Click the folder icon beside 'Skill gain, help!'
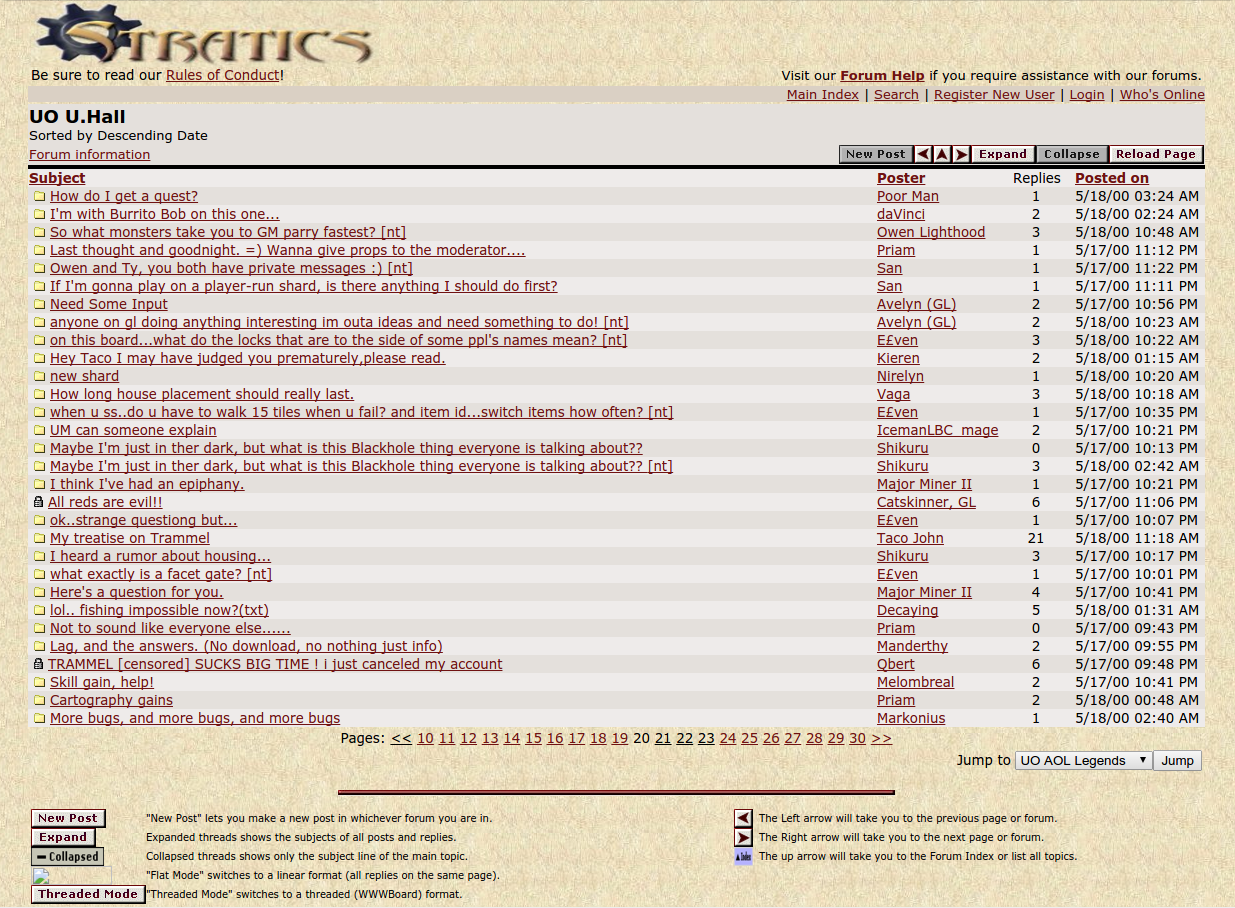1235x908 pixels. [40, 683]
